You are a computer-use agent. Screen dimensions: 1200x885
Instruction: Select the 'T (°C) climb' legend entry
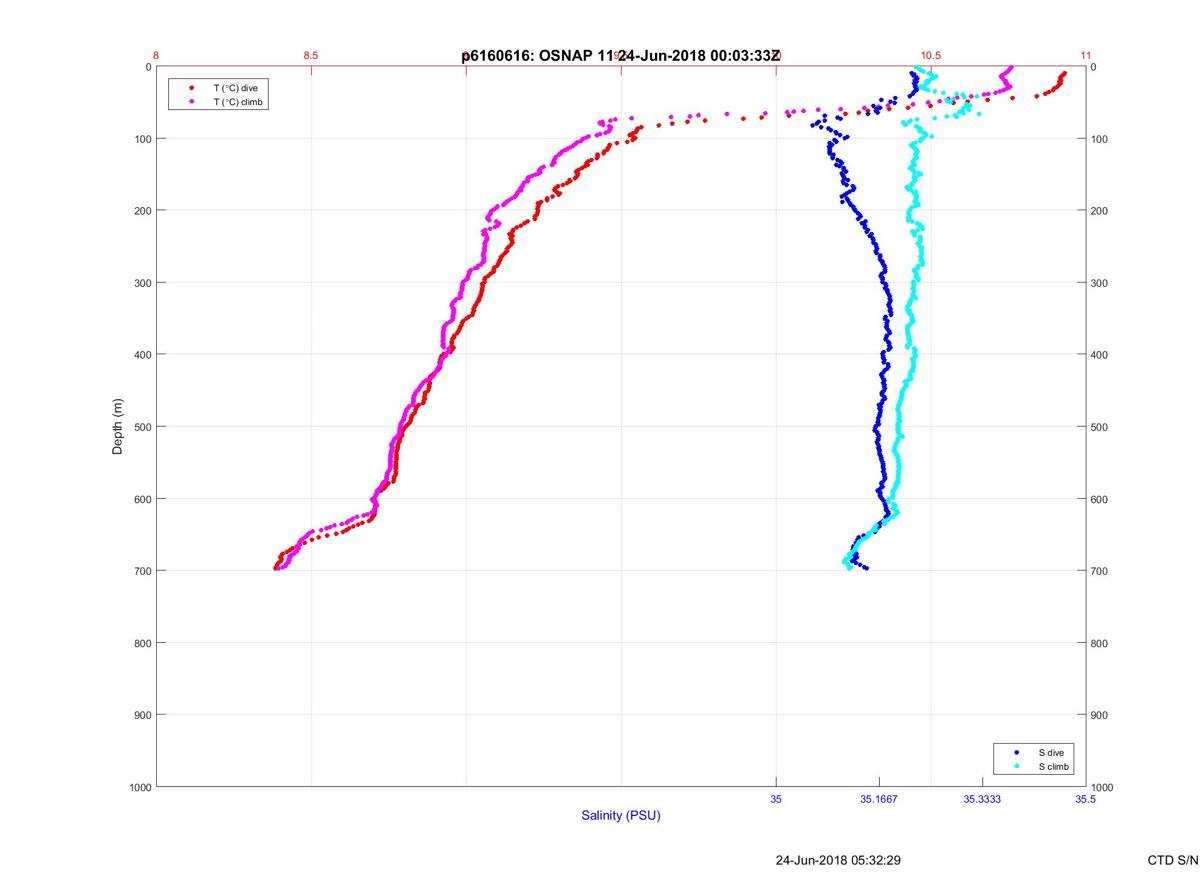tap(239, 102)
